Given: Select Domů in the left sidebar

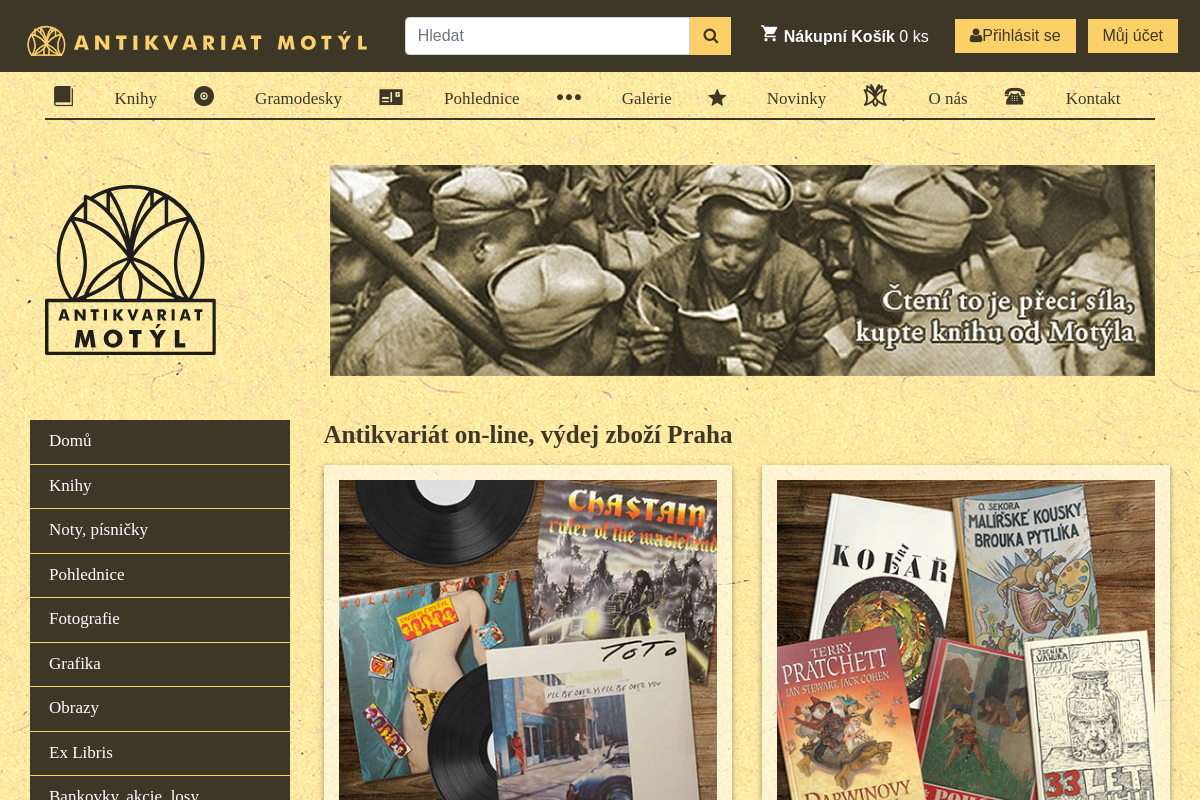Looking at the screenshot, I should 160,442.
